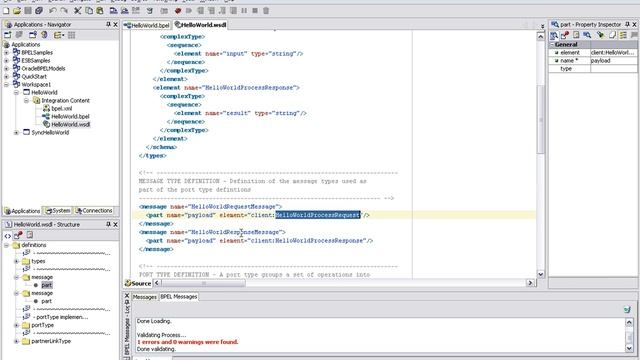Expand the BPELSamples application node
This screenshot has width=640, height=360.
7,52
